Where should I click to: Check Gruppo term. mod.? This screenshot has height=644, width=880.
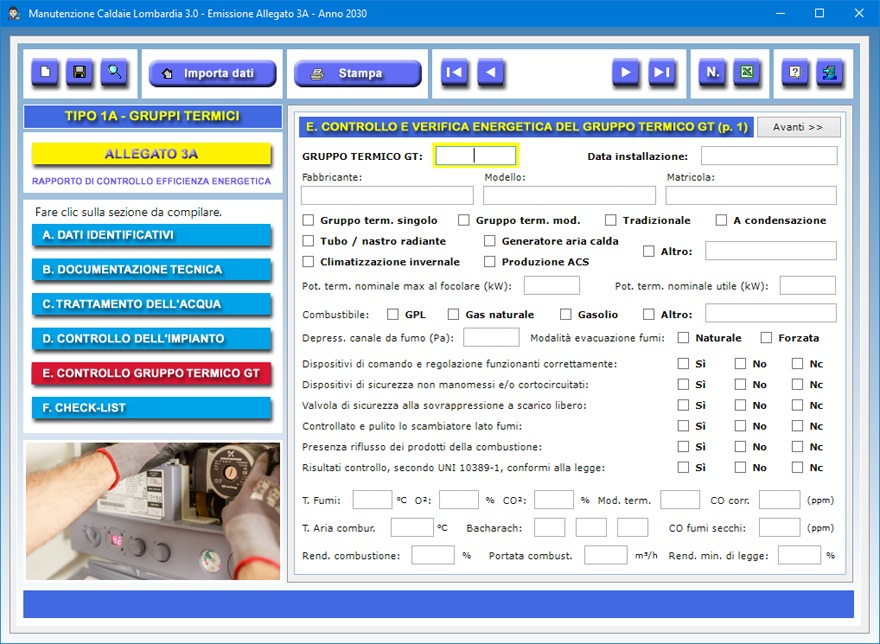click(464, 220)
